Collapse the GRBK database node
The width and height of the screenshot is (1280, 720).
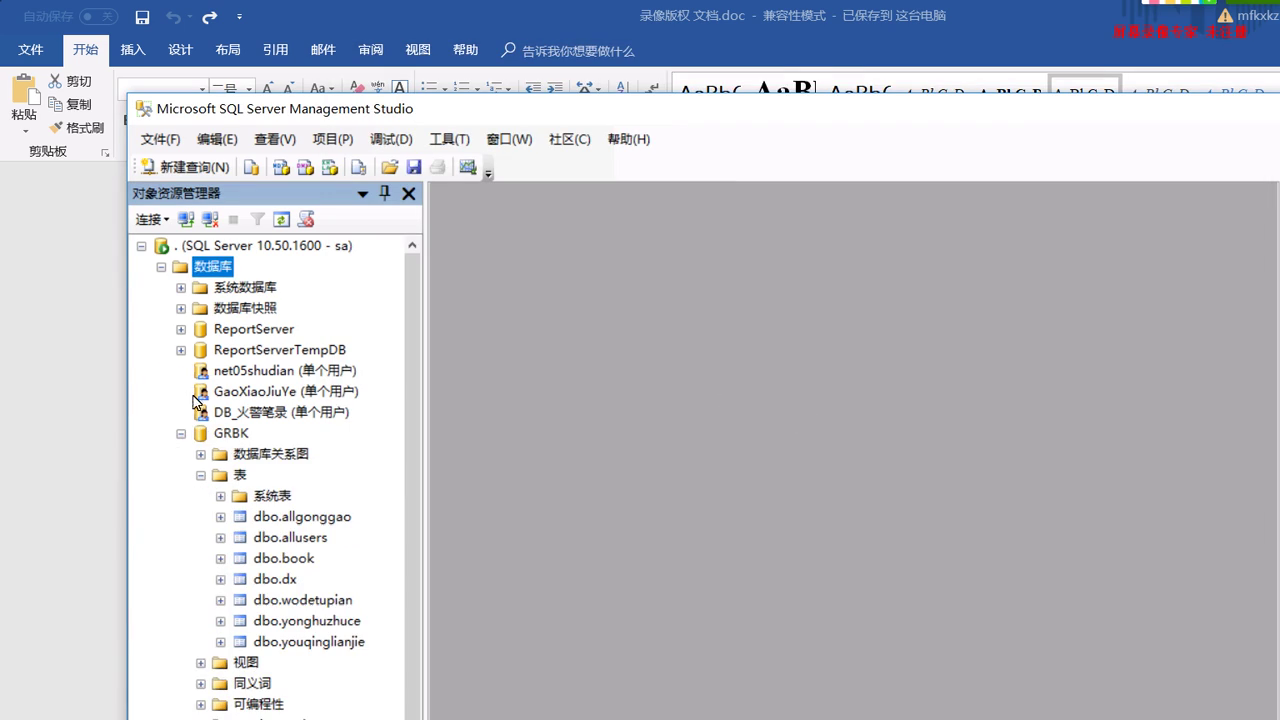181,434
